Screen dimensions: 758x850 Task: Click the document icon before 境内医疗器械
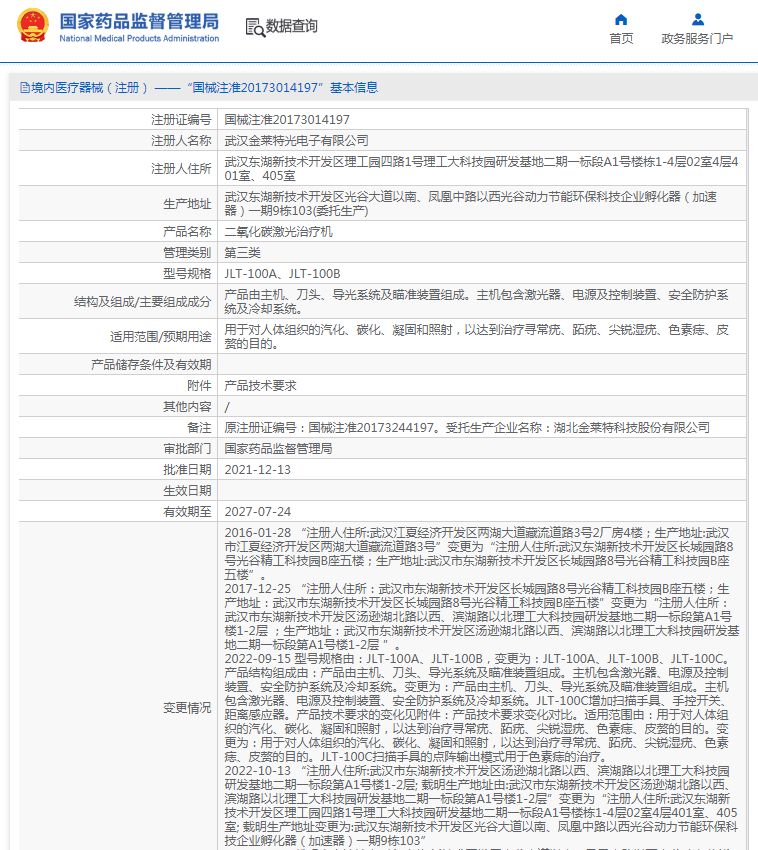(x=24, y=87)
